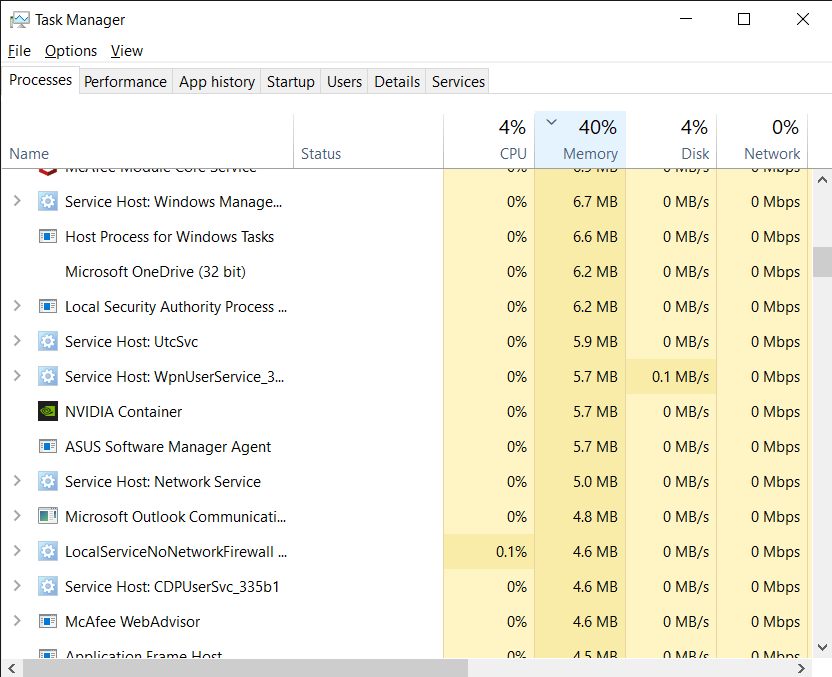
Task: Switch to the Performance tab
Action: (x=125, y=82)
